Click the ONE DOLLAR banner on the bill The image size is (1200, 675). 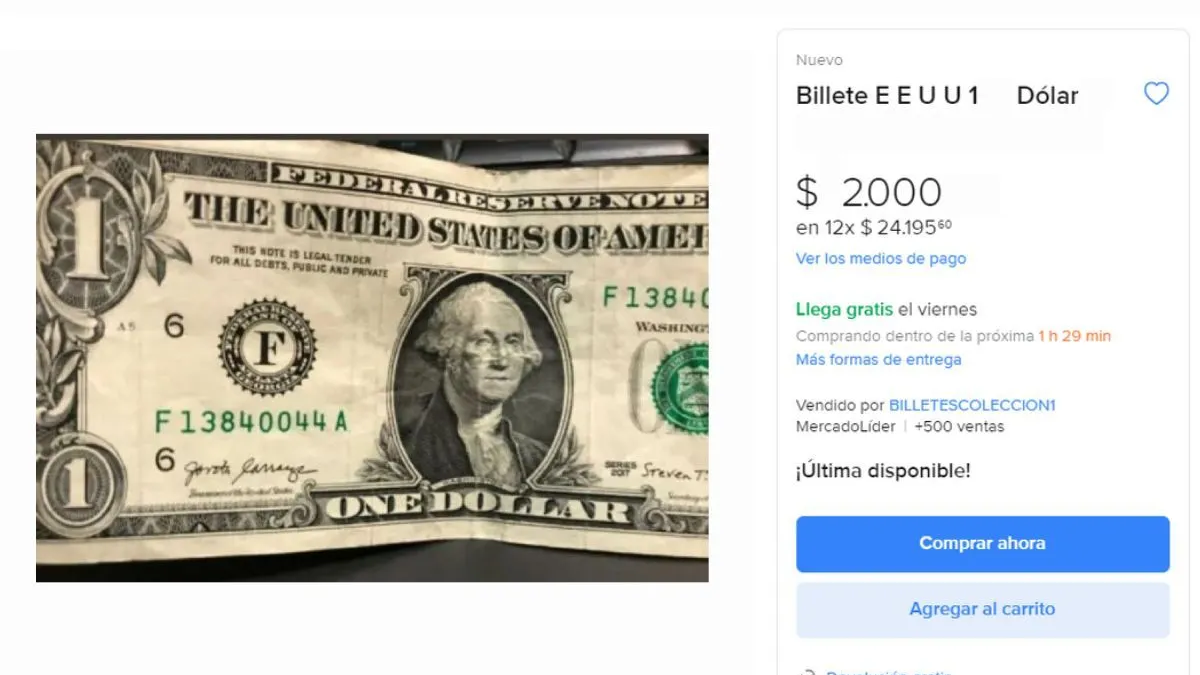coord(477,508)
